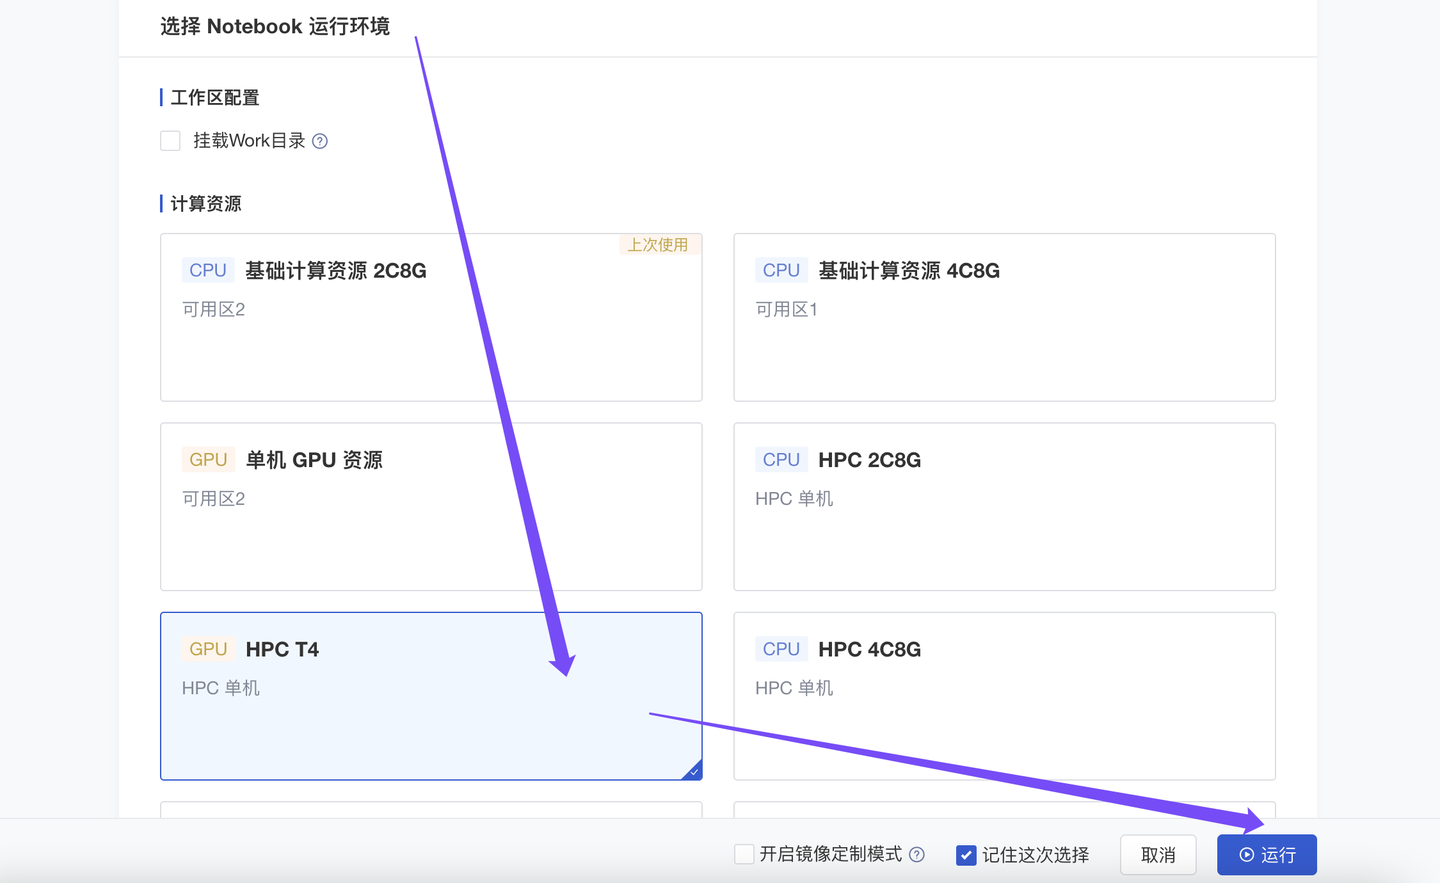Uncheck the 记住这次选择 checkbox
1440x883 pixels.
(966, 855)
